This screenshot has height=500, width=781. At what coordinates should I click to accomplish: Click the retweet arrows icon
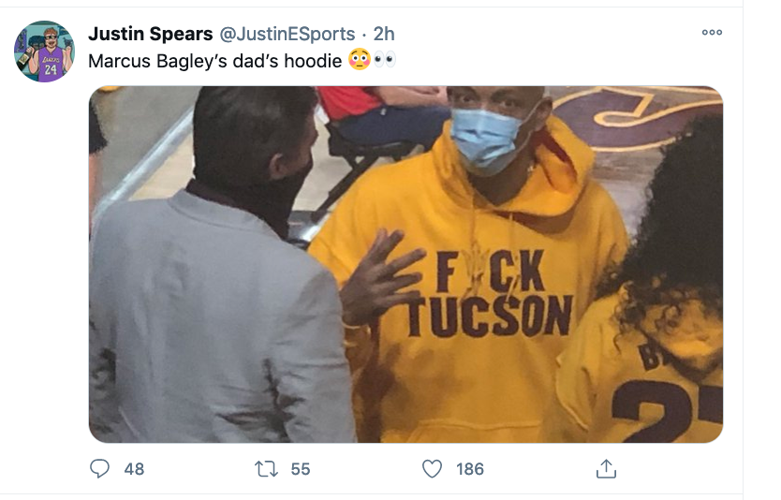pyautogui.click(x=267, y=468)
